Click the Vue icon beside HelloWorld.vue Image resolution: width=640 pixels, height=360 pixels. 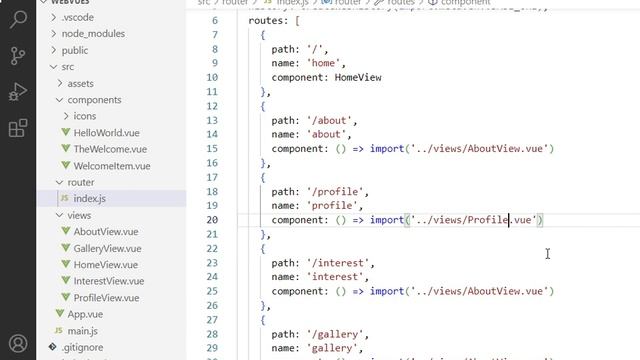click(66, 132)
